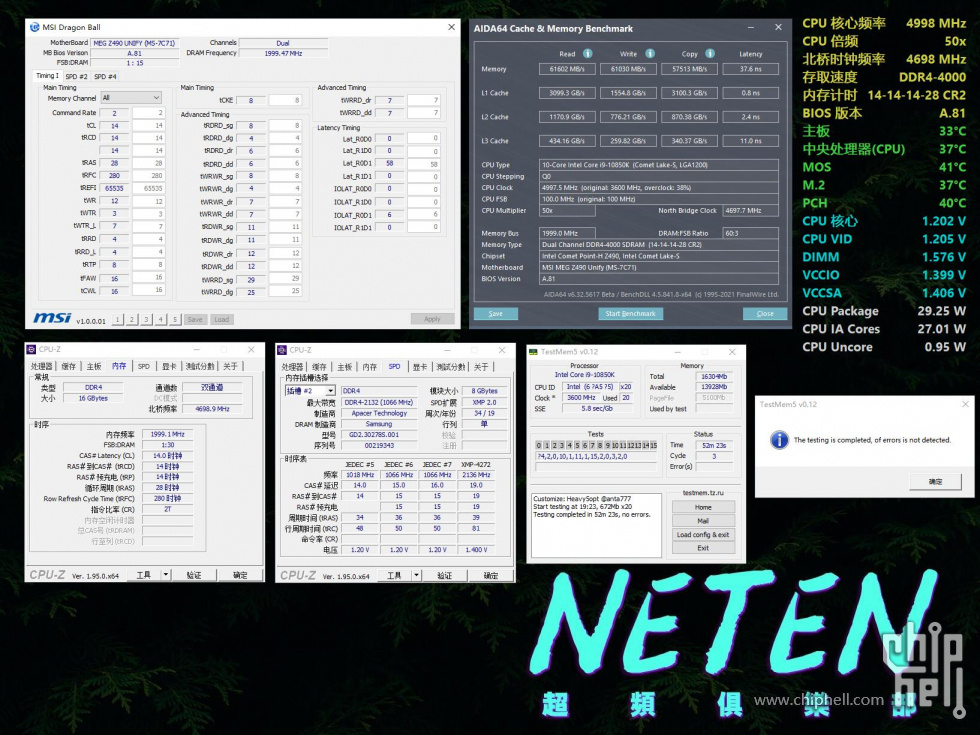Open the 测试分数 tab in the CPU-Z SPD slot window

click(x=450, y=367)
